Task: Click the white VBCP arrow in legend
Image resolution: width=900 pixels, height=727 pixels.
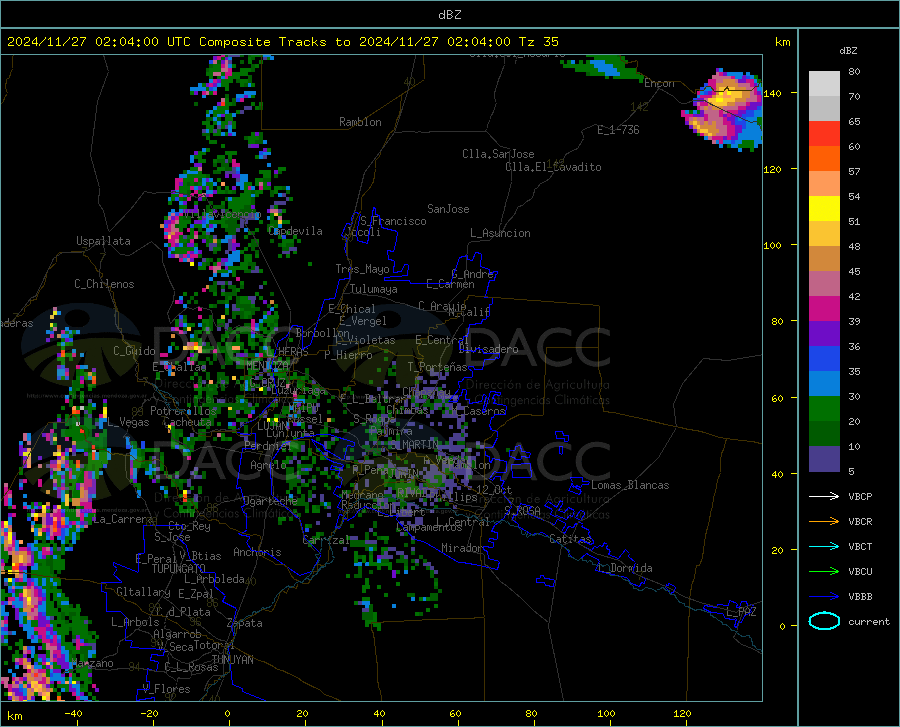Action: tap(824, 496)
